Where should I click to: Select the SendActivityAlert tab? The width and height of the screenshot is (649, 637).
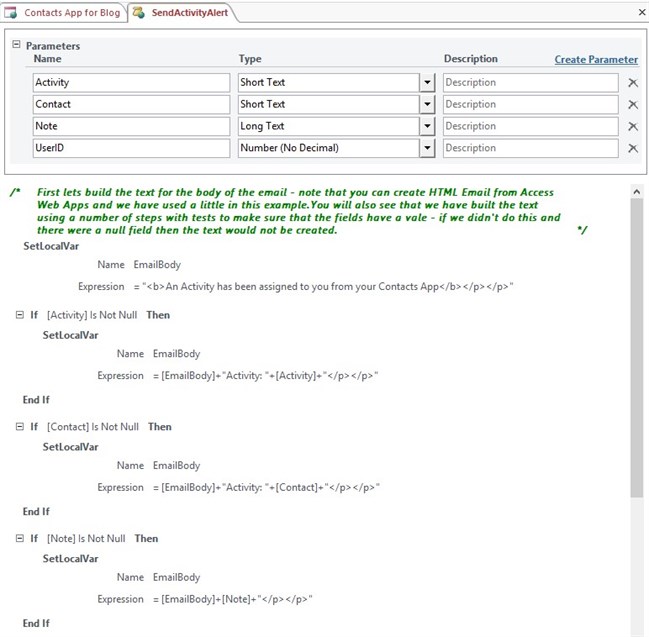coord(192,12)
